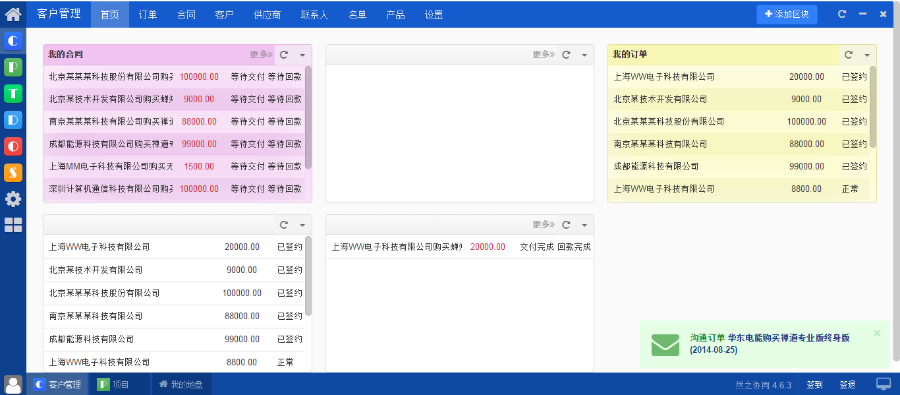Expand the 我的订单 block dropdown arrow

click(867, 55)
